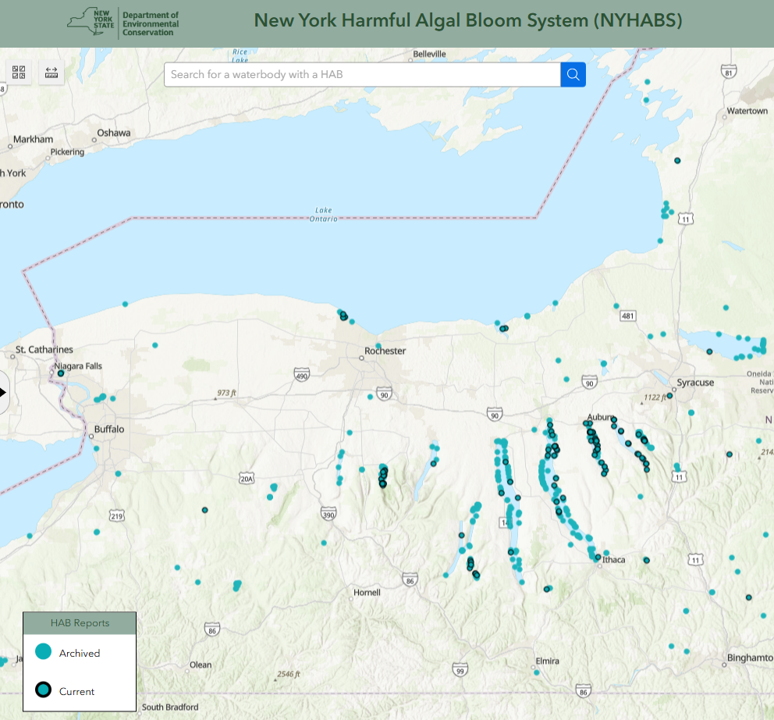This screenshot has width=774, height=720.
Task: Click the Archived teal circle legend symbol
Action: (43, 652)
